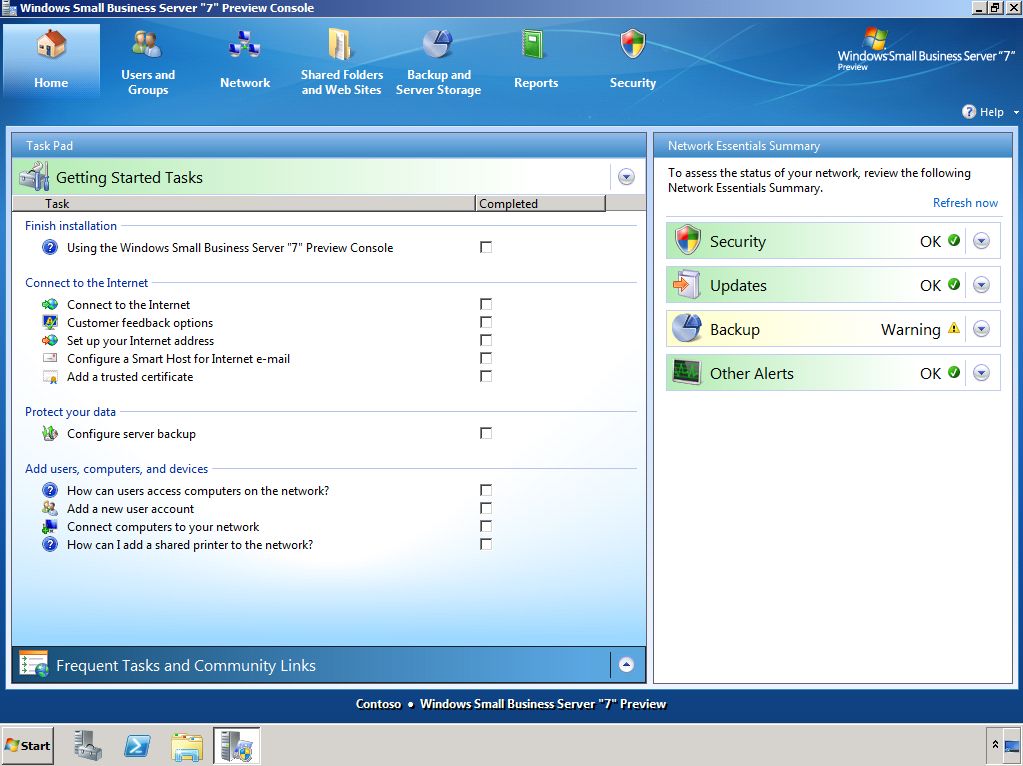Open Add a trusted certificate task
The width and height of the screenshot is (1023, 766).
pos(130,377)
